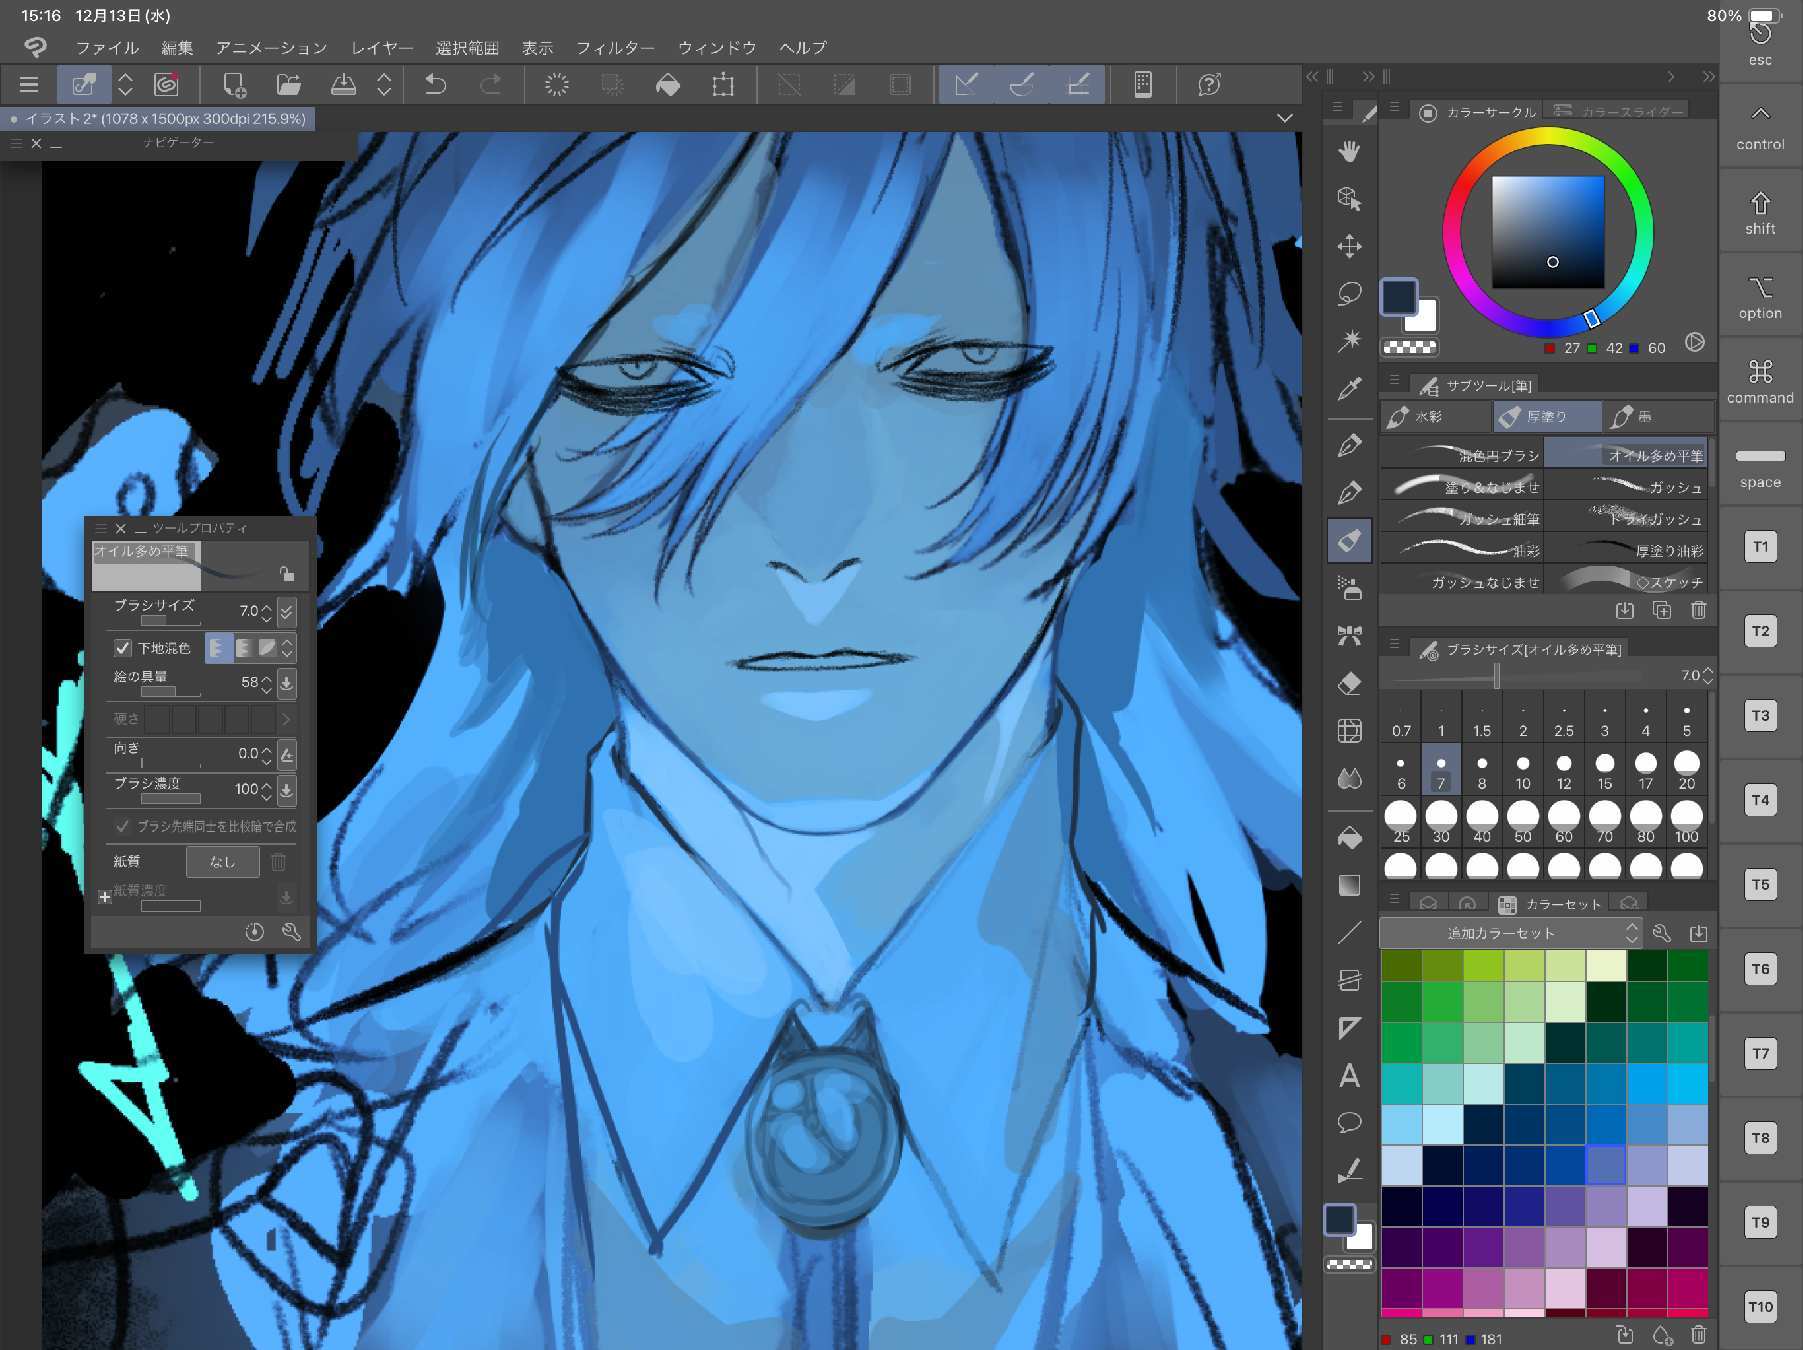The width and height of the screenshot is (1803, 1350).
Task: Select the Eyedropper tool
Action: (1349, 389)
